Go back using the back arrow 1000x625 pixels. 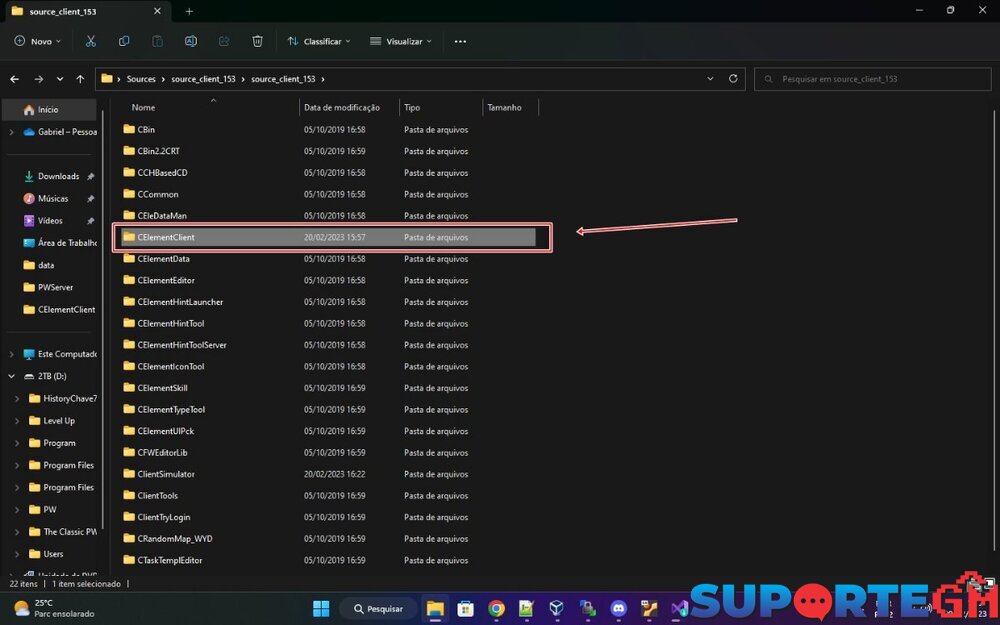tap(14, 79)
